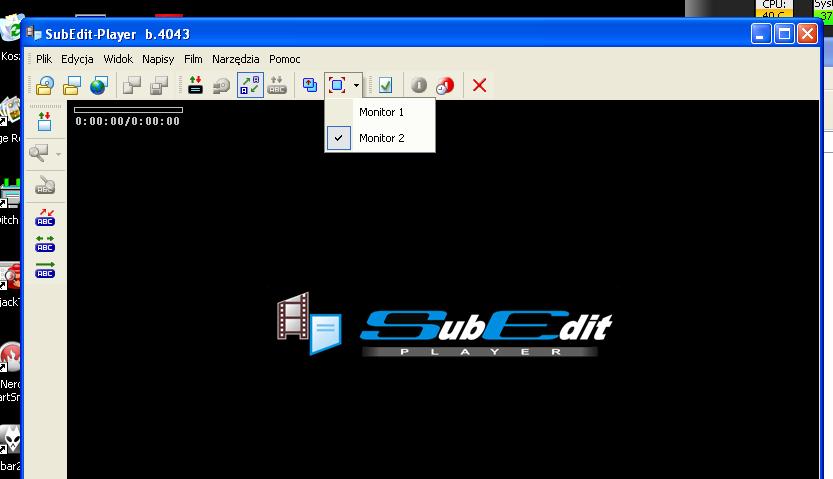
Task: Open the Pomoc menu
Action: coord(284,59)
